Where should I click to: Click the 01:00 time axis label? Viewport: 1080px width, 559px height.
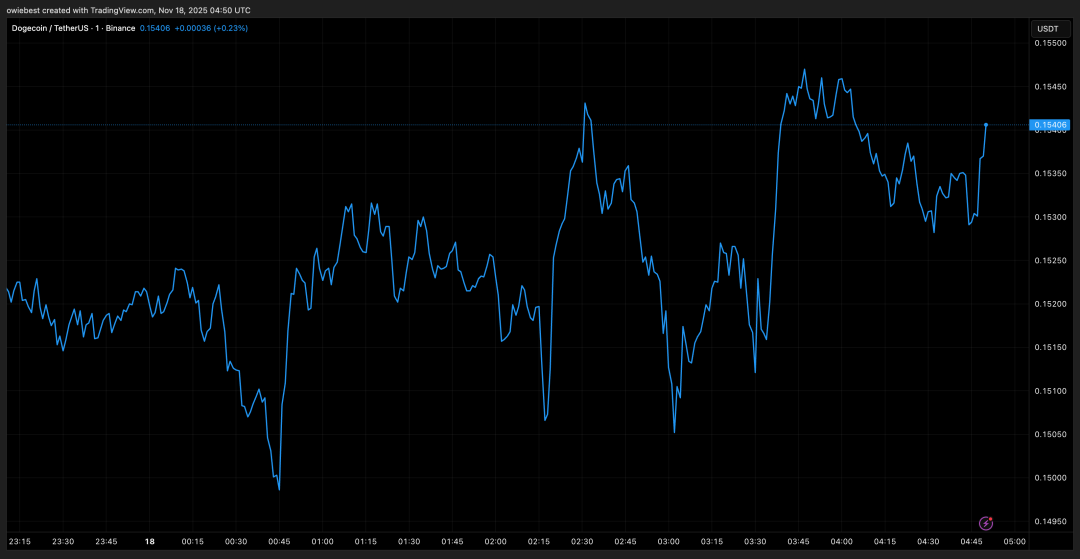pos(322,541)
